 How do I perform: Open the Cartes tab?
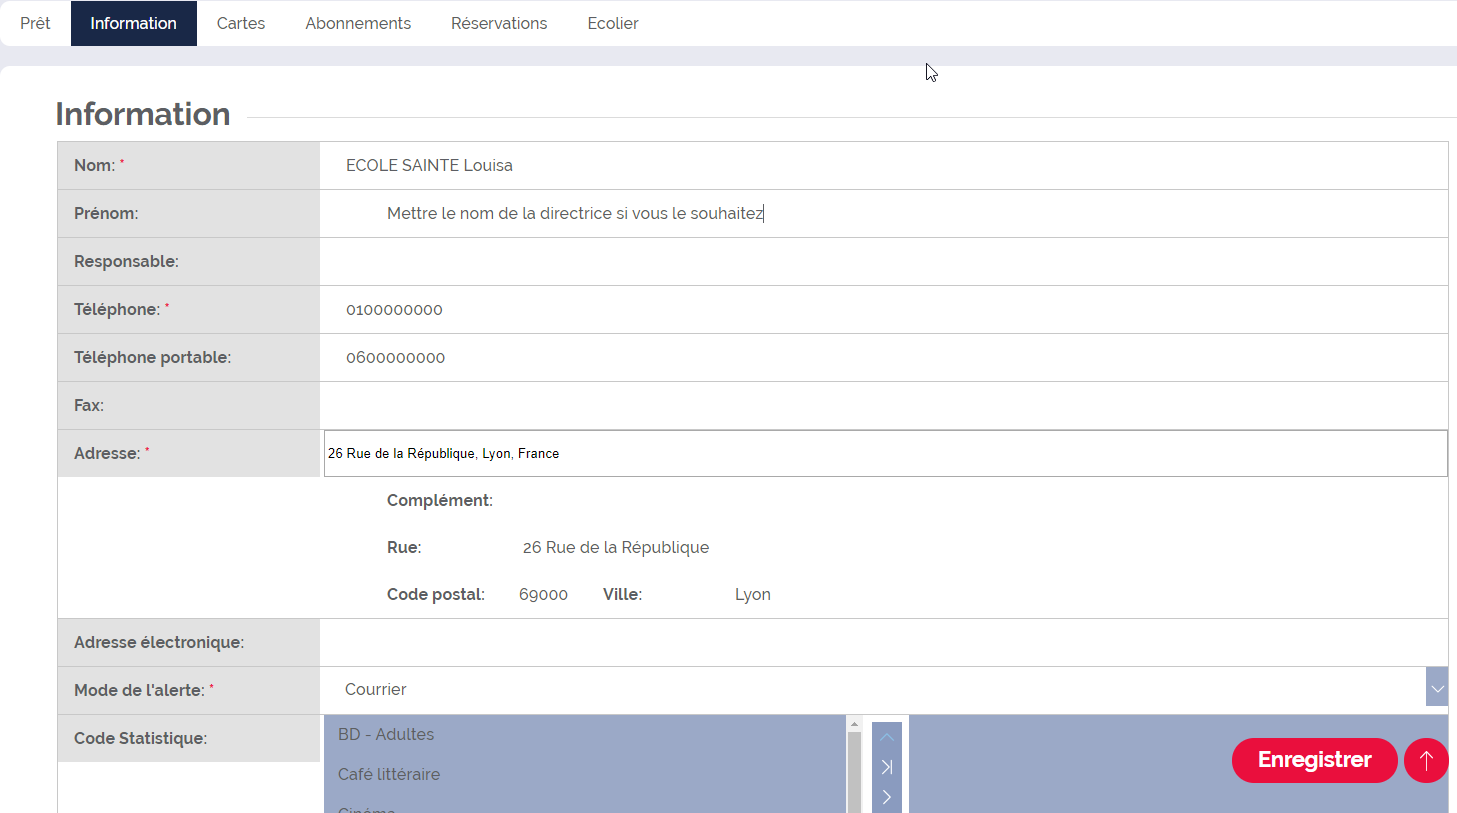(x=241, y=23)
